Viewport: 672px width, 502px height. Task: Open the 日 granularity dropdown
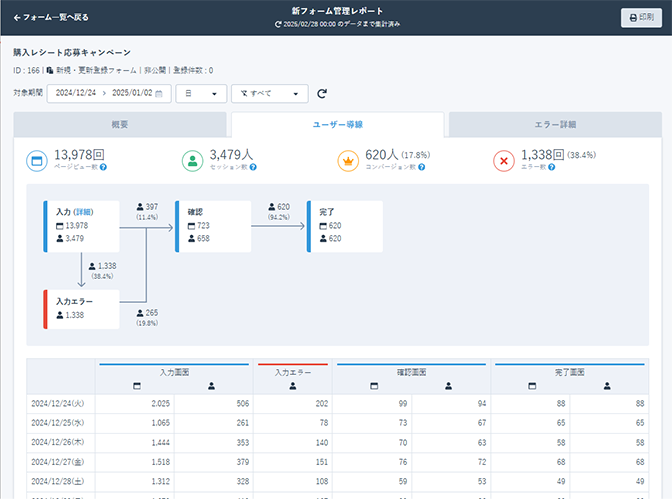point(201,93)
